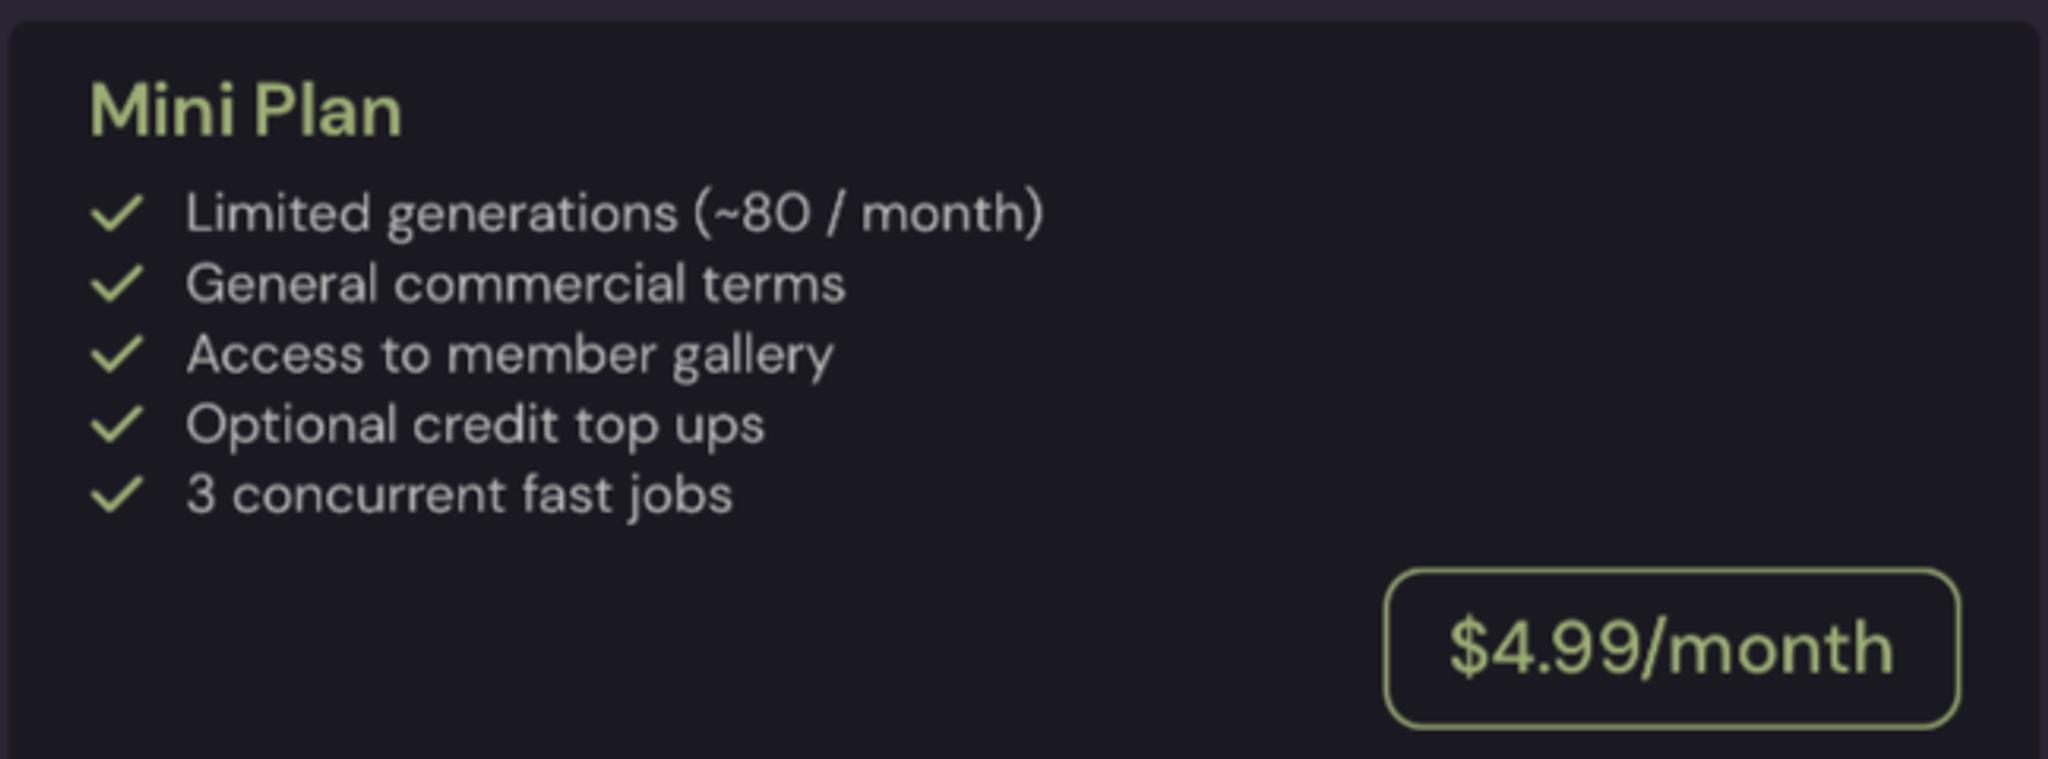This screenshot has width=2048, height=759.
Task: Open the General commercial terms text
Action: coord(516,284)
